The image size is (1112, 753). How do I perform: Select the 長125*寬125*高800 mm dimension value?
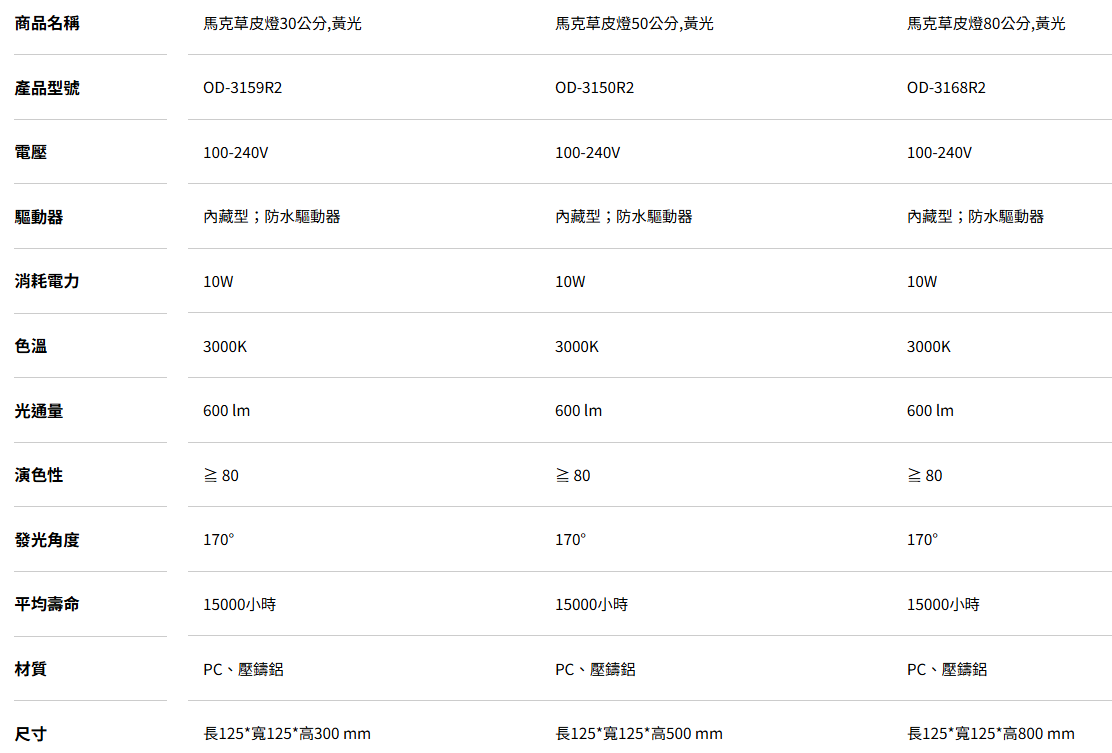[991, 734]
